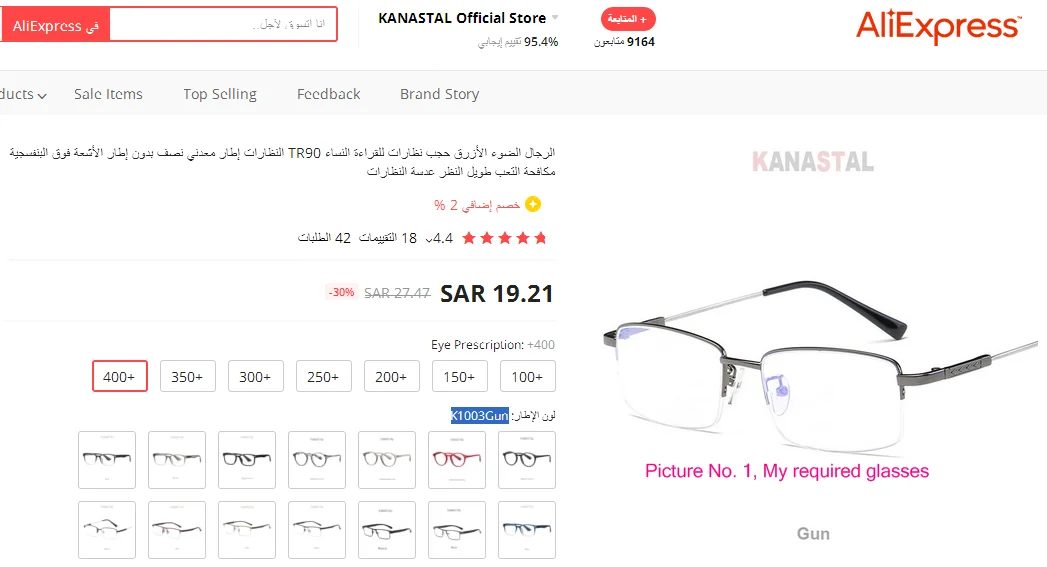This screenshot has height=567, width=1047.
Task: Expand the KANASTAL Official Store dropdown arrow
Action: coord(555,18)
